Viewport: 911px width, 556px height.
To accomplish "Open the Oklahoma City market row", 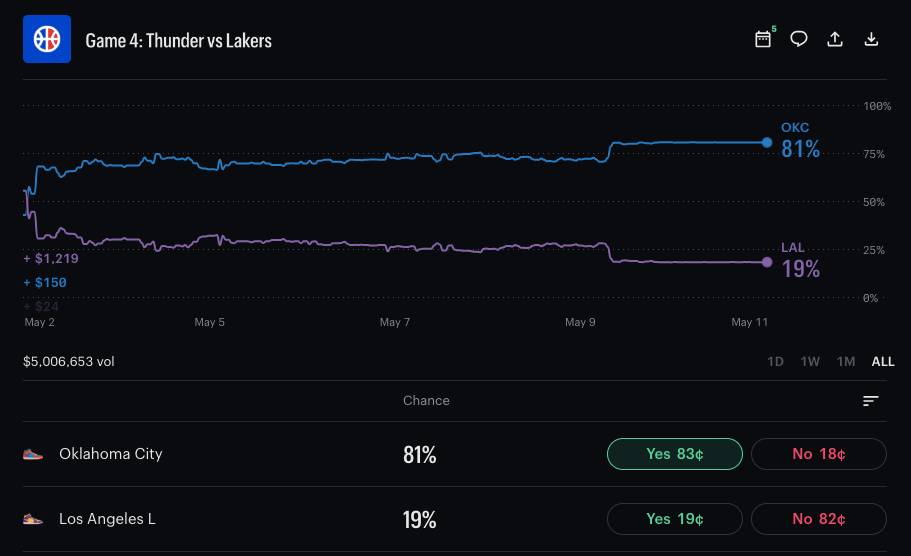I will pyautogui.click(x=455, y=454).
